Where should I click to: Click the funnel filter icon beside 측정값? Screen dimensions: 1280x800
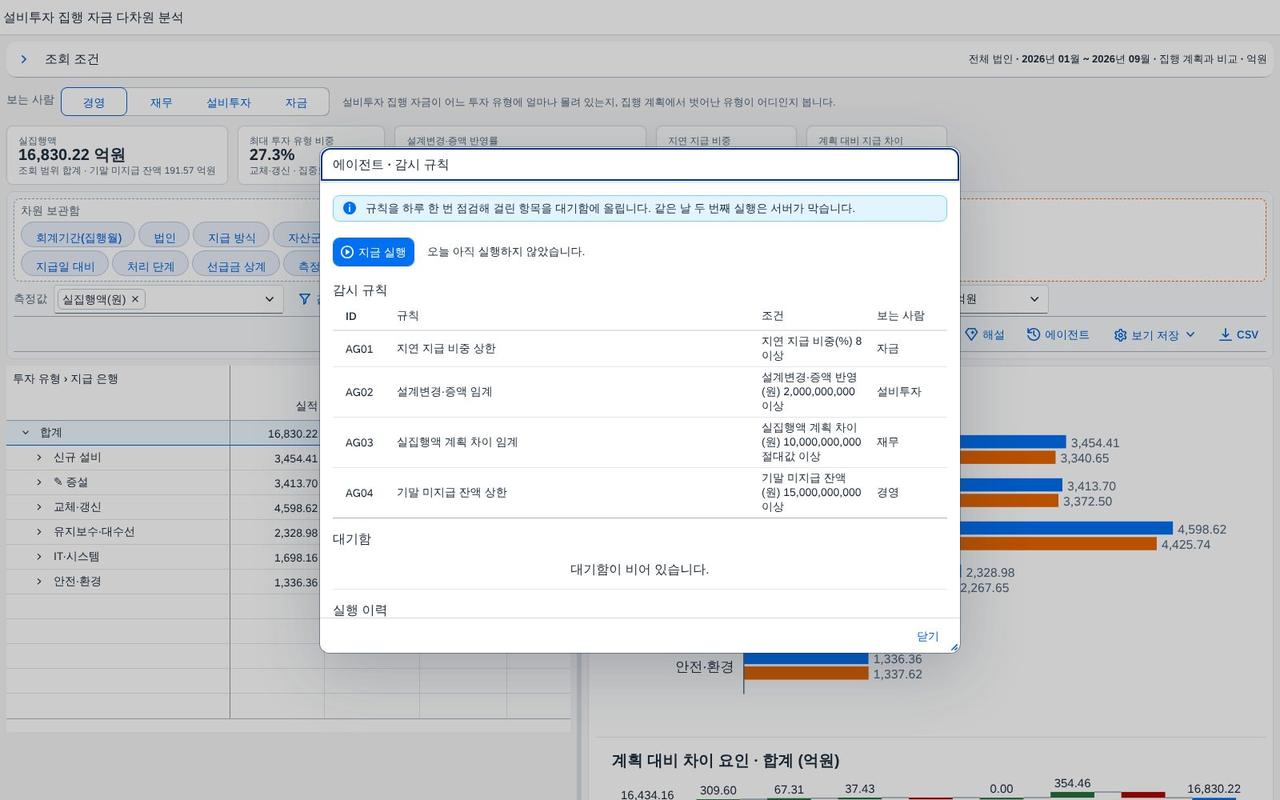tap(305, 299)
